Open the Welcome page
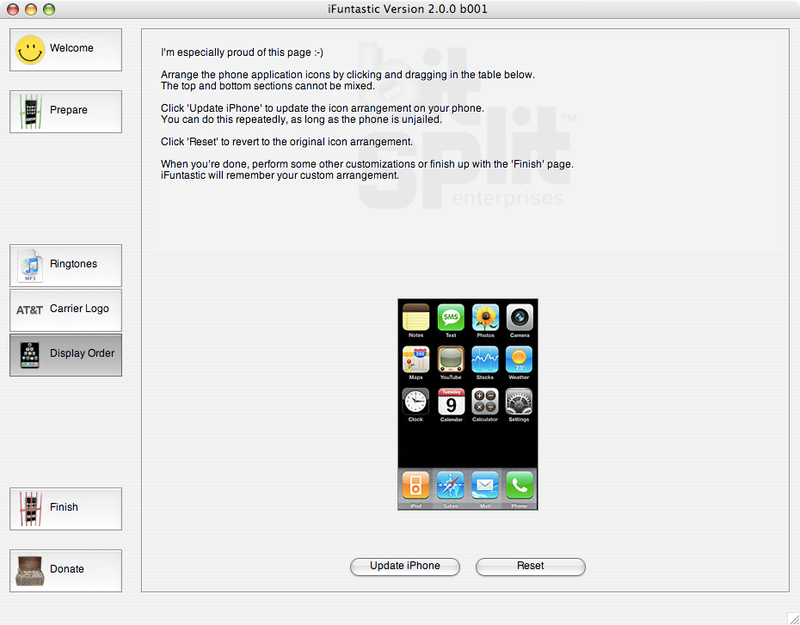Image resolution: width=800 pixels, height=625 pixels. [x=66, y=49]
